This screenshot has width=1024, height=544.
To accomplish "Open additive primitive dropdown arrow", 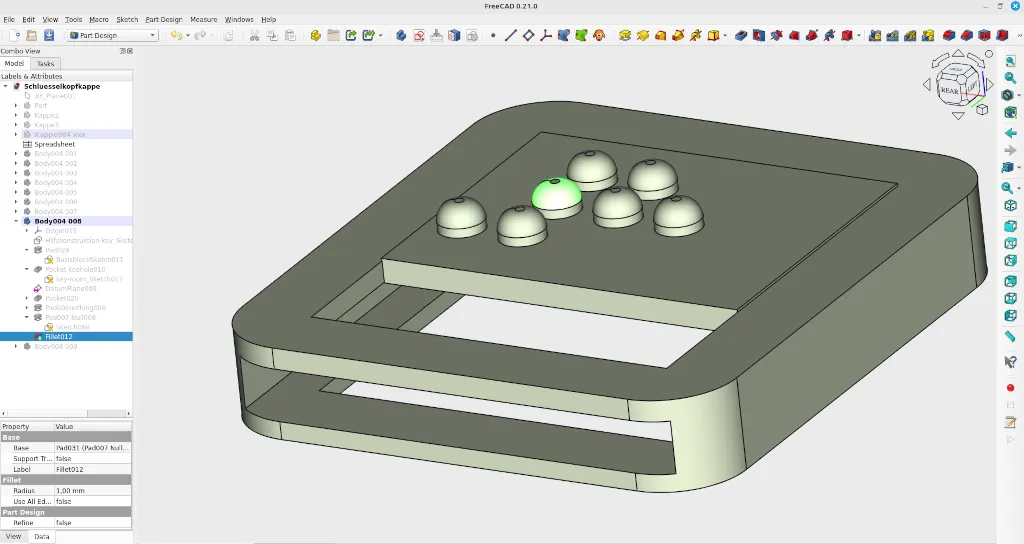I will (x=724, y=35).
